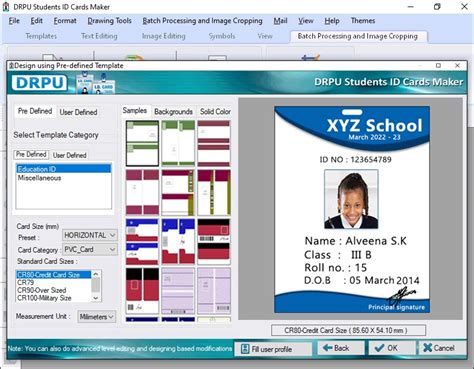The height and width of the screenshot is (369, 474).
Task: Choose maroon vertical template with top and bottom bands
Action: 142,192
